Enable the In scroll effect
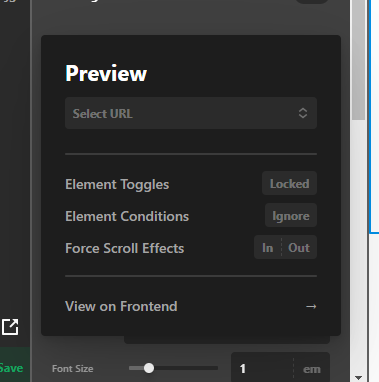 click(268, 248)
